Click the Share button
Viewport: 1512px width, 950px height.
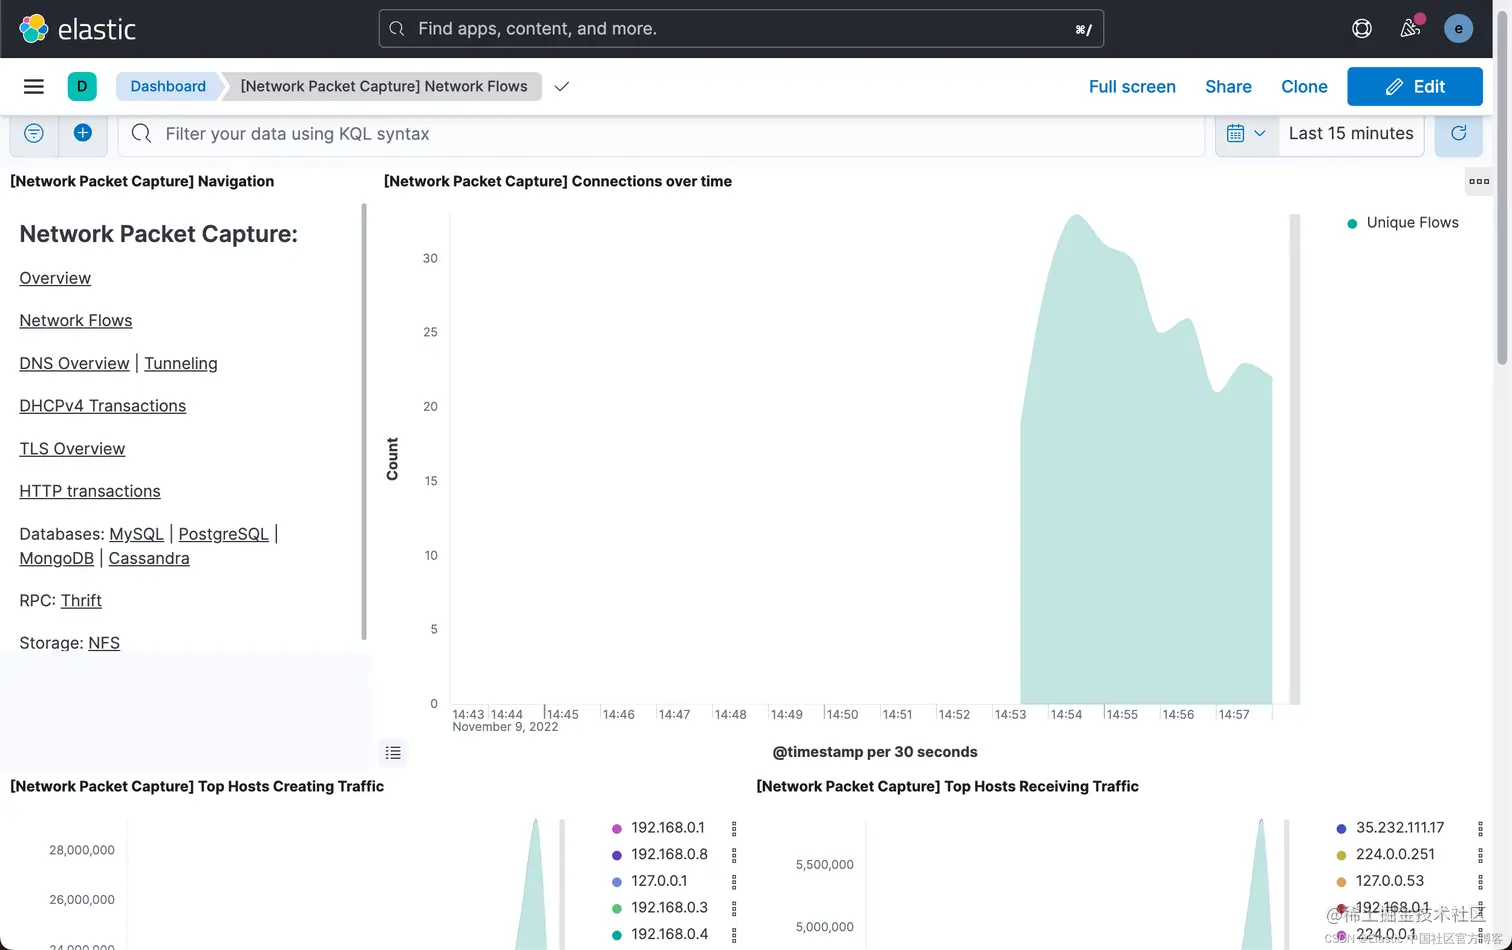(1228, 86)
